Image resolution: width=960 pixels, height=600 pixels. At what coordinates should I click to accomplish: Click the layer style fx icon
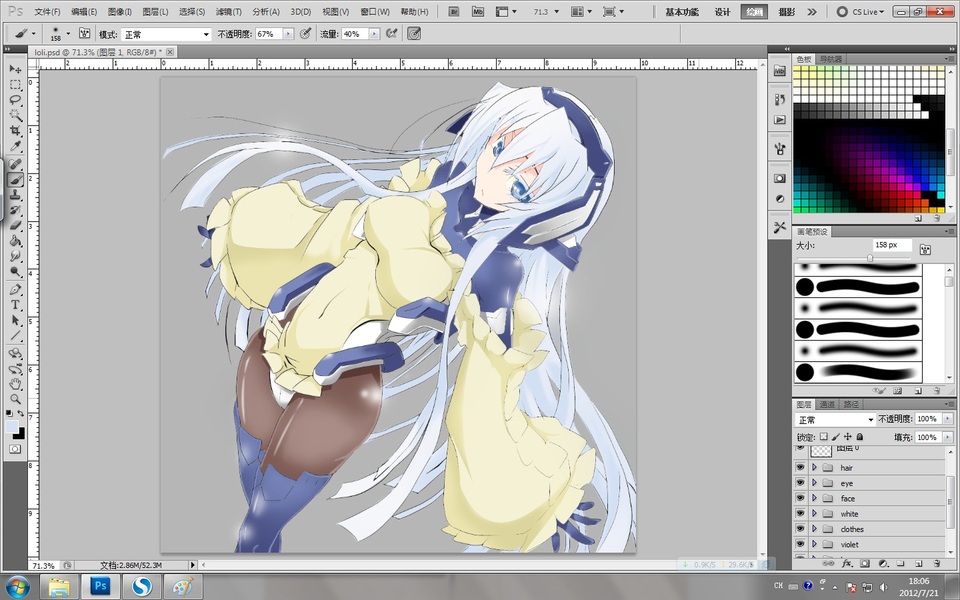point(846,563)
